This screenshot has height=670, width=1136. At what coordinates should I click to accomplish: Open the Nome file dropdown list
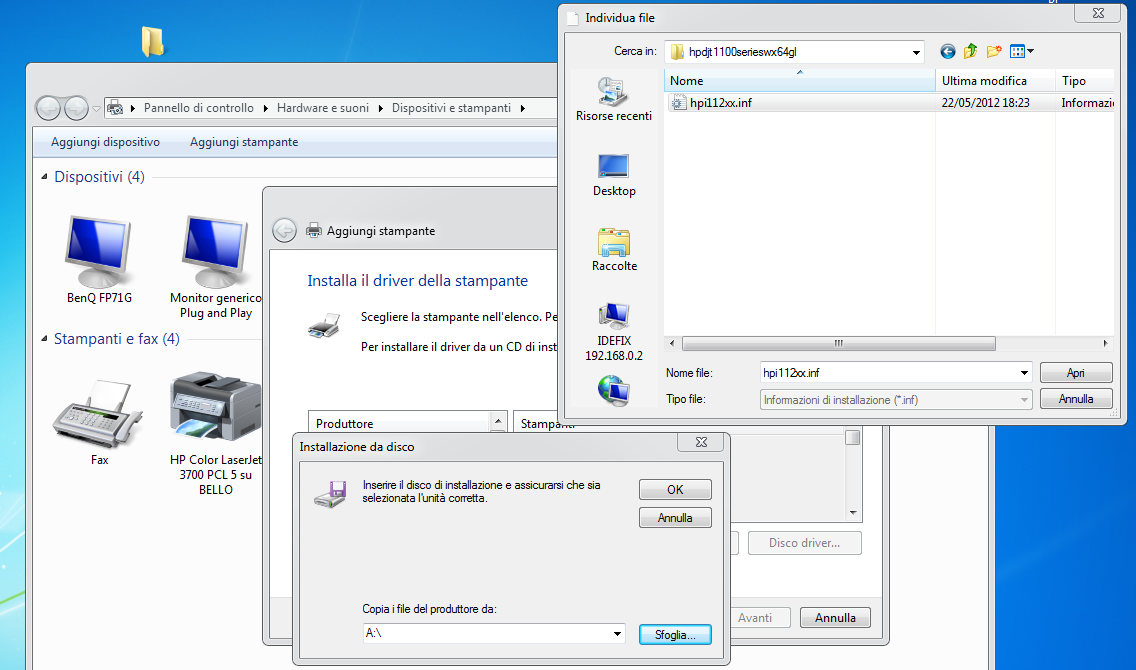tap(1023, 373)
